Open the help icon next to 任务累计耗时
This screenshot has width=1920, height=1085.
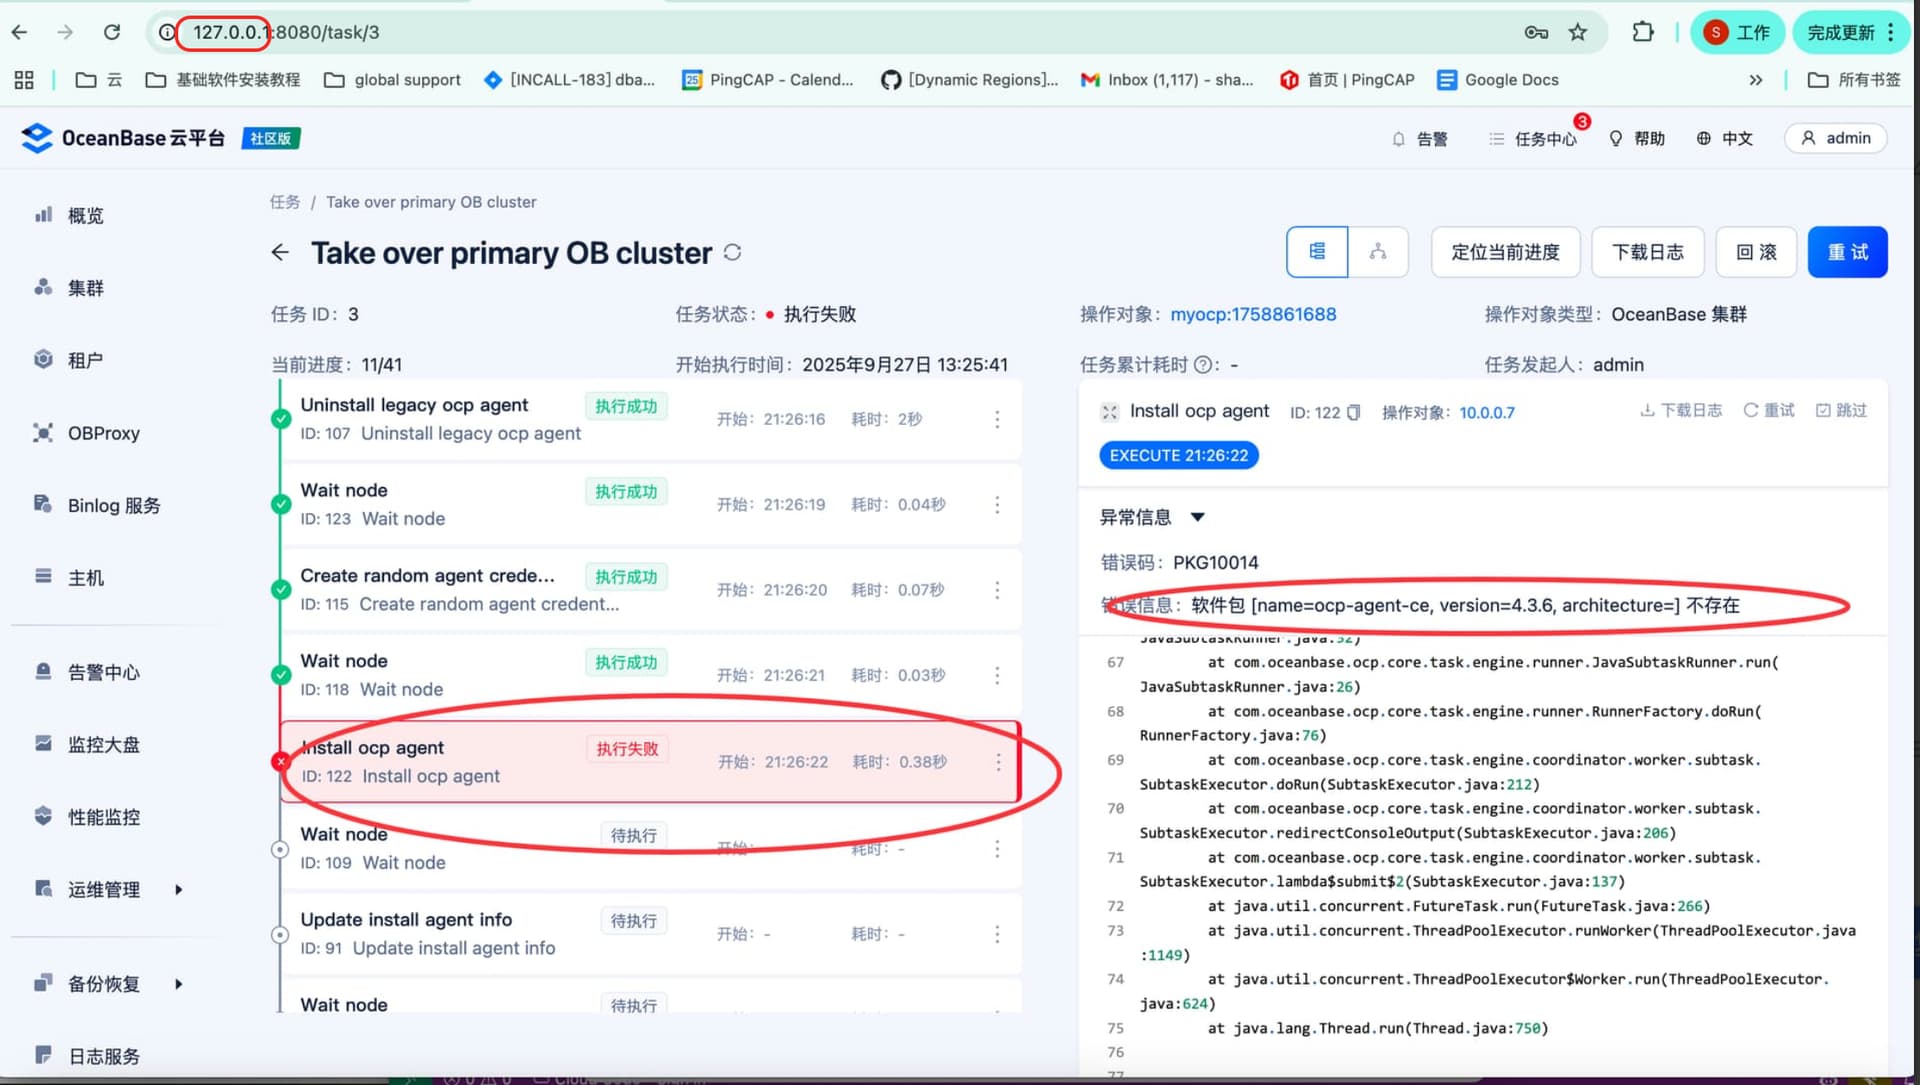click(x=1203, y=365)
